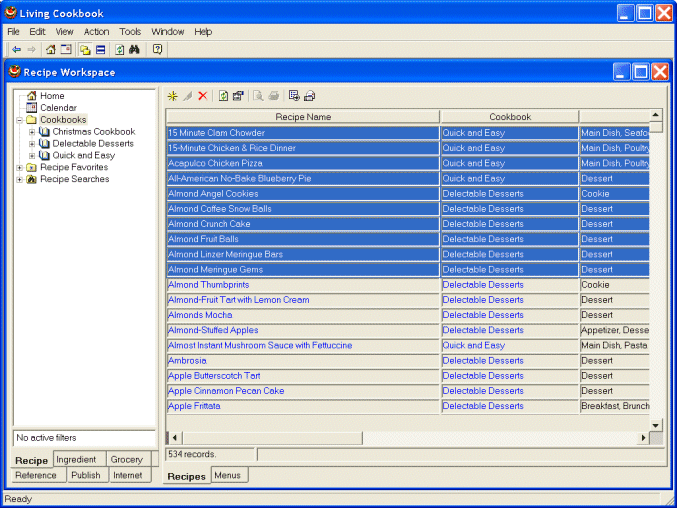Open the calendar icon in main toolbar

click(x=66, y=50)
